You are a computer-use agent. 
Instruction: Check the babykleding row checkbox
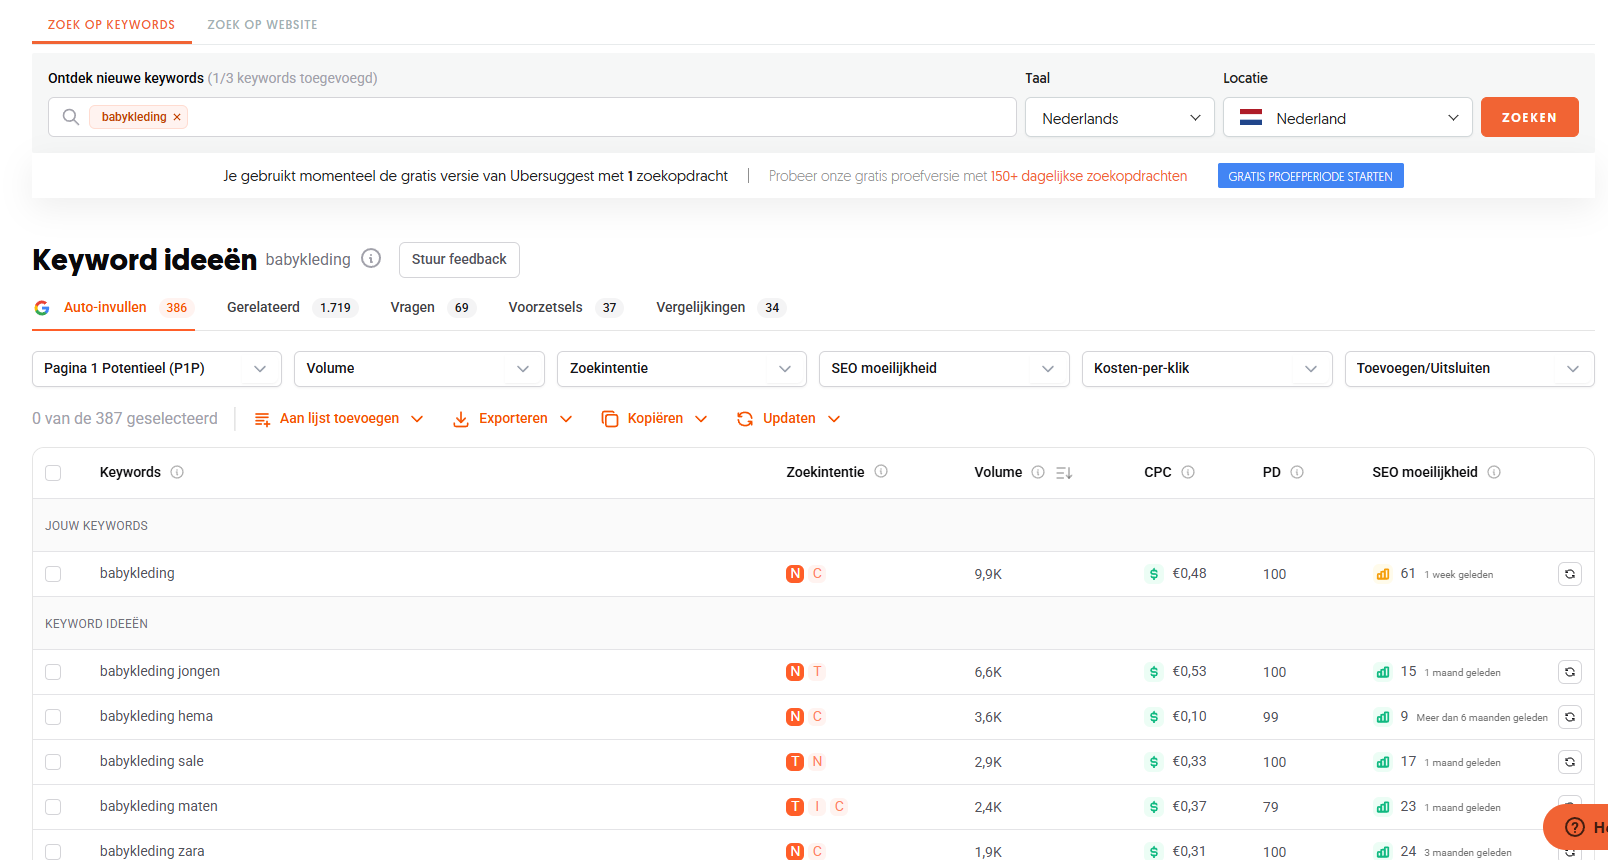click(53, 574)
